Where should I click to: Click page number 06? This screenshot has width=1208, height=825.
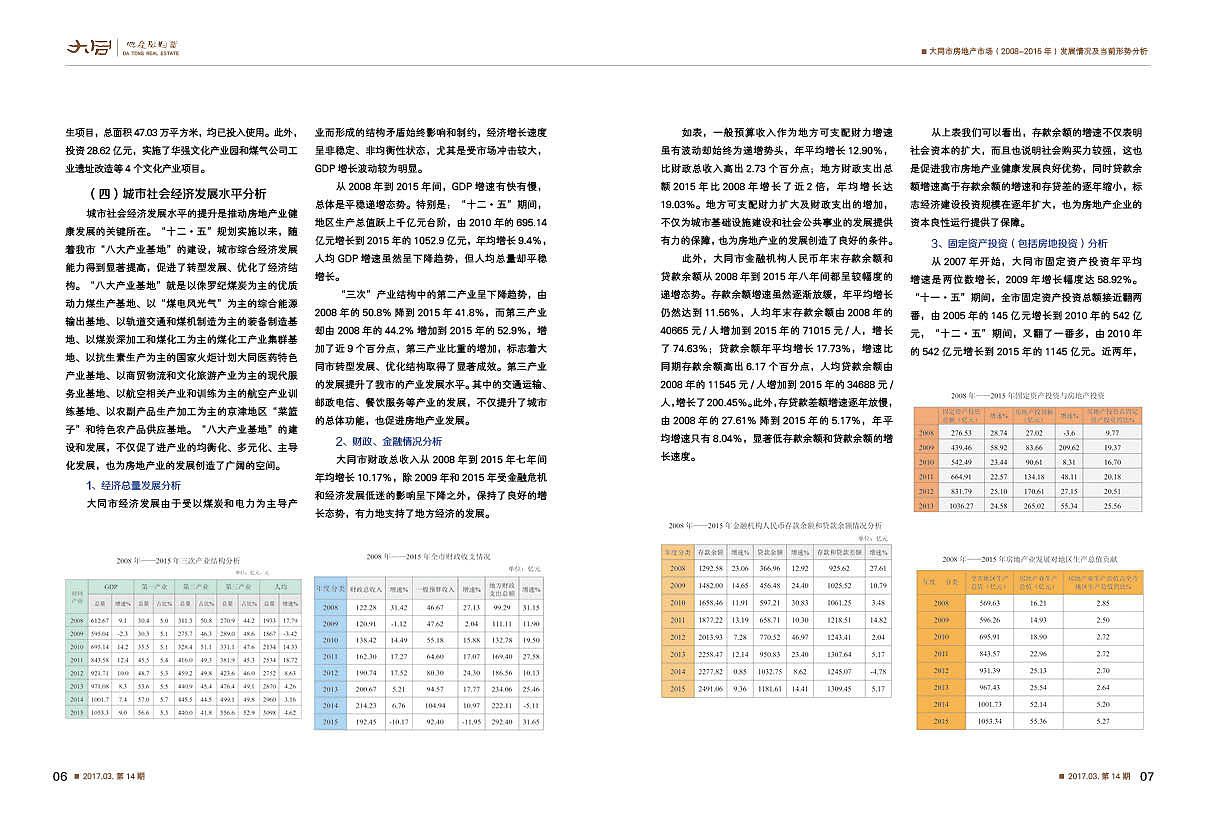(x=59, y=776)
